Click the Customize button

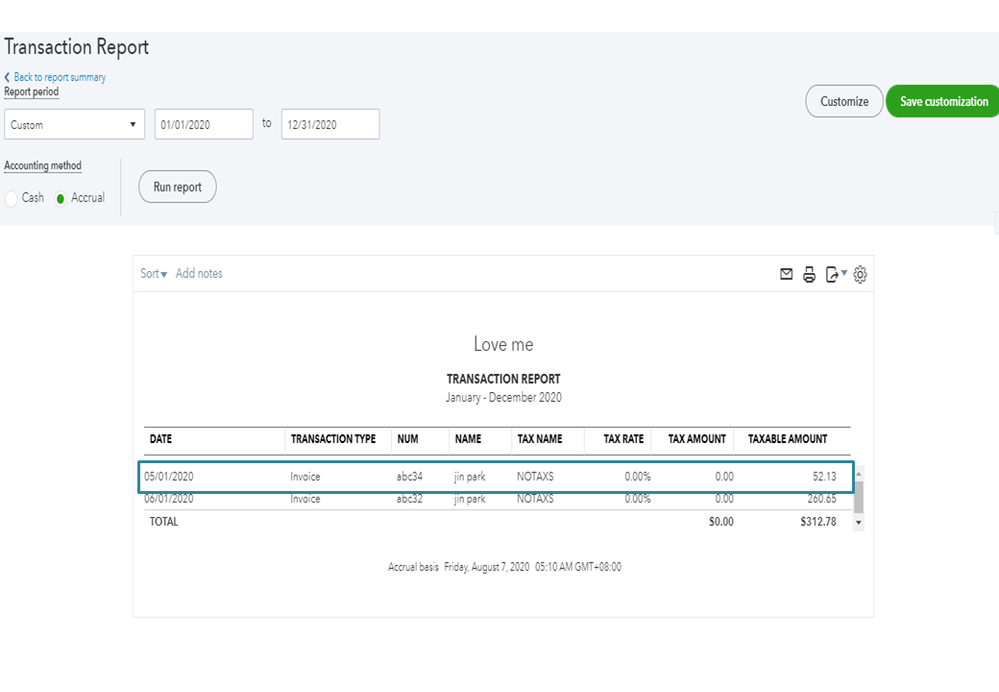844,101
